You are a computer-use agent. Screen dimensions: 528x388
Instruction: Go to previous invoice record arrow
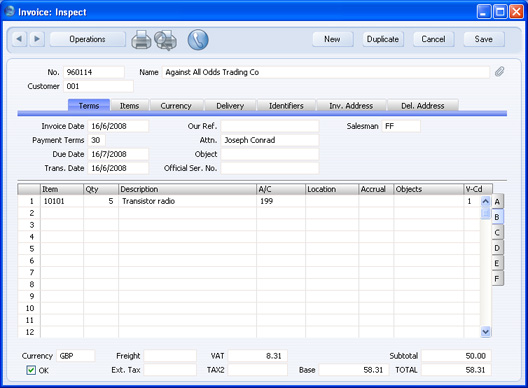point(19,39)
